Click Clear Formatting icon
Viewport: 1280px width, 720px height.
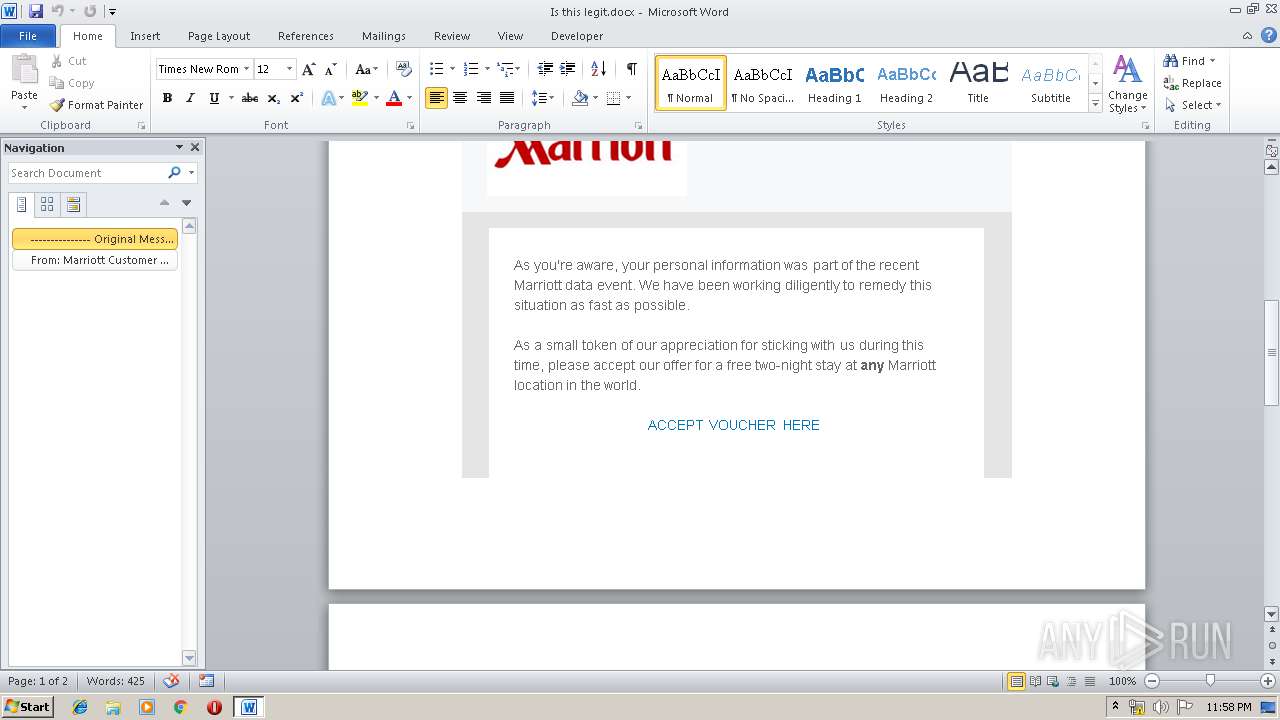[404, 69]
